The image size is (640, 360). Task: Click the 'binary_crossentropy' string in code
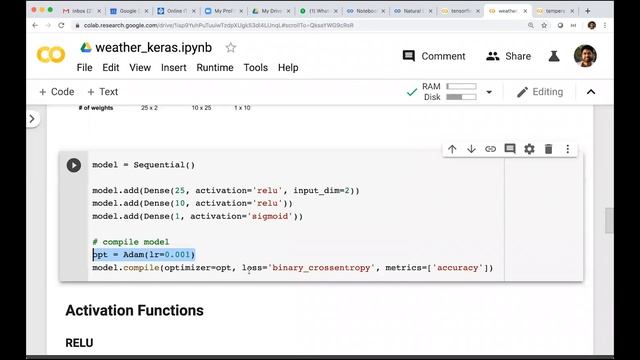click(x=321, y=268)
